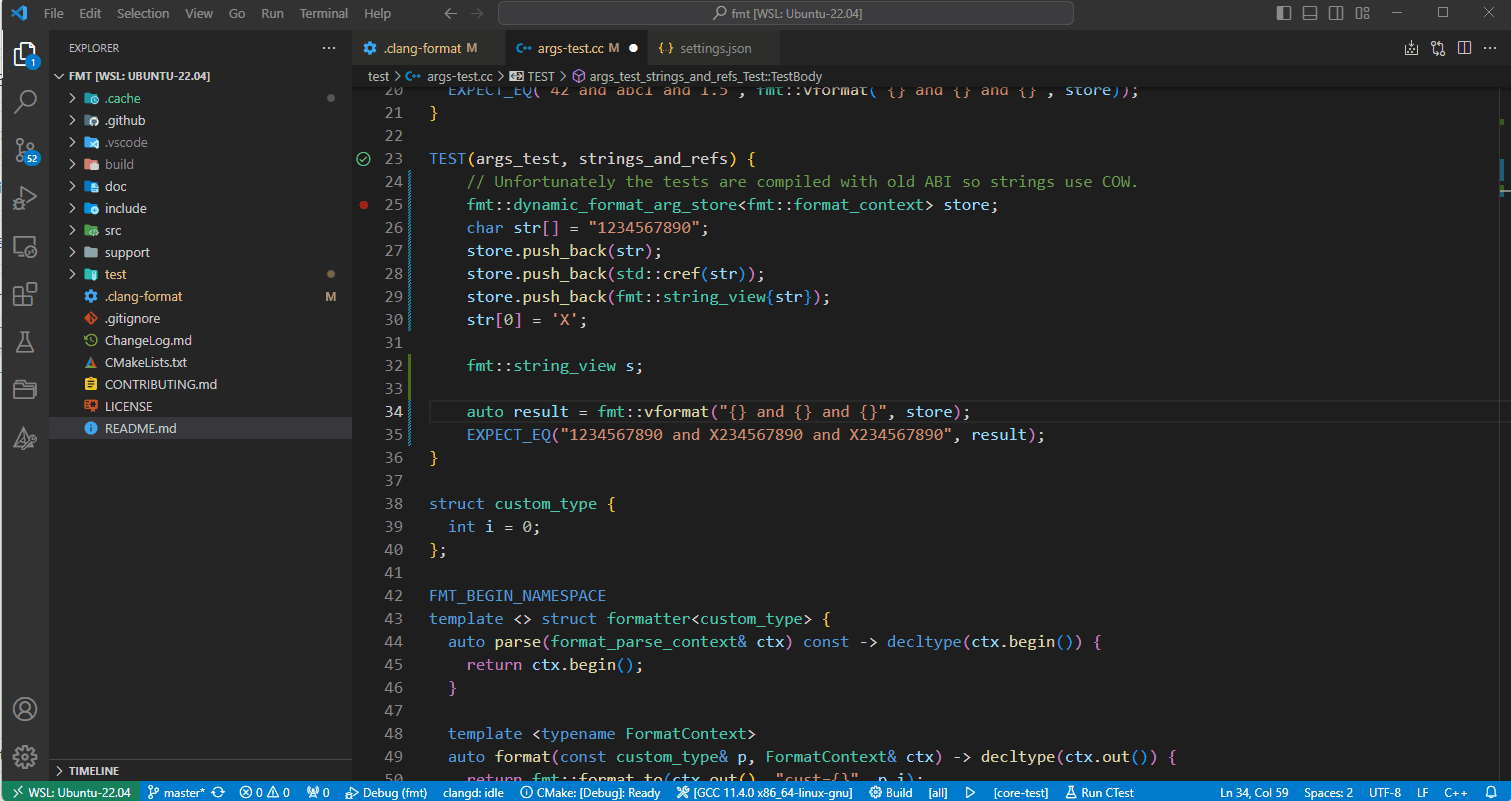Open the Search view in activity bar

(25, 101)
